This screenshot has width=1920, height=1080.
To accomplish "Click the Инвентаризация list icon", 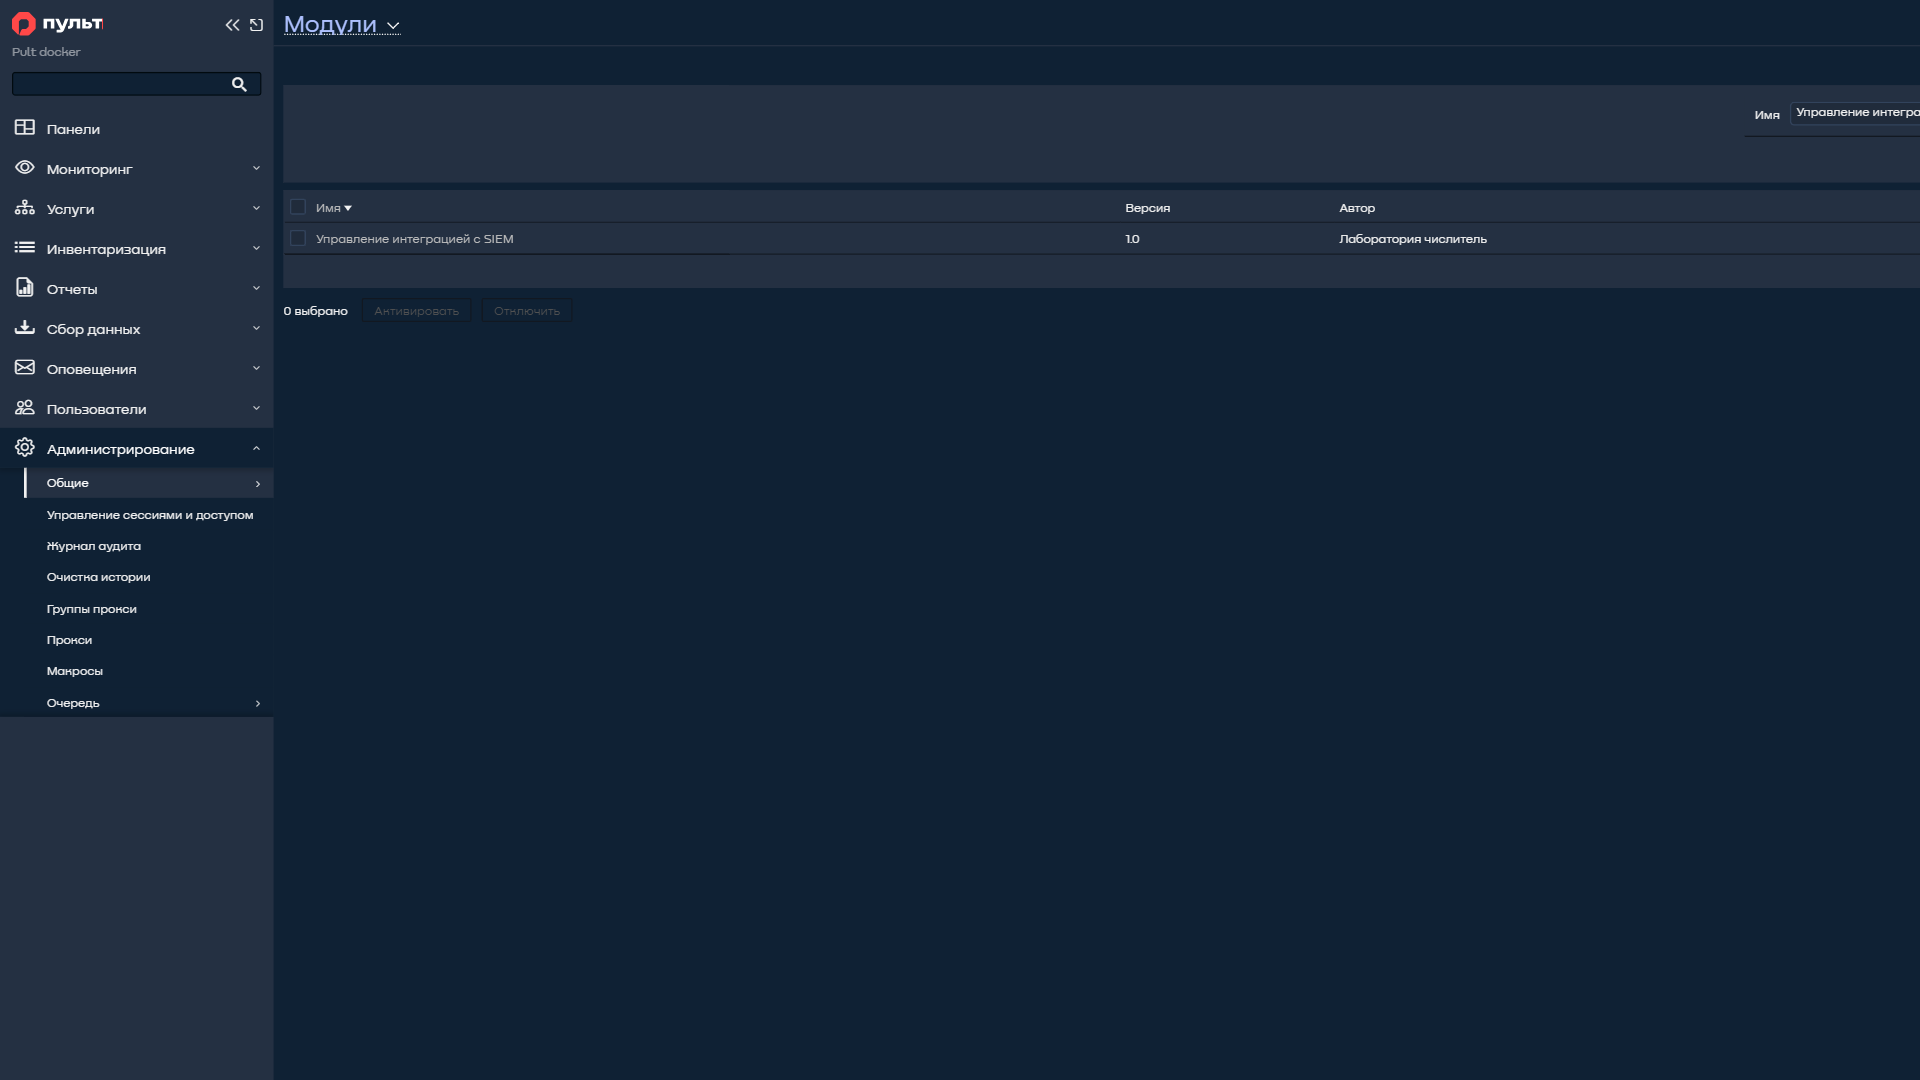I will [25, 248].
